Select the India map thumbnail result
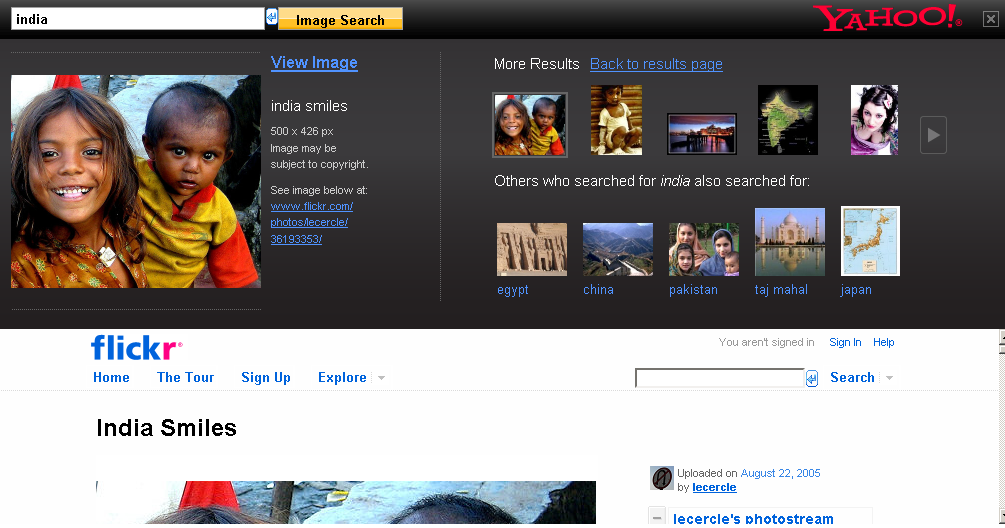The height and width of the screenshot is (528, 1005). [787, 120]
